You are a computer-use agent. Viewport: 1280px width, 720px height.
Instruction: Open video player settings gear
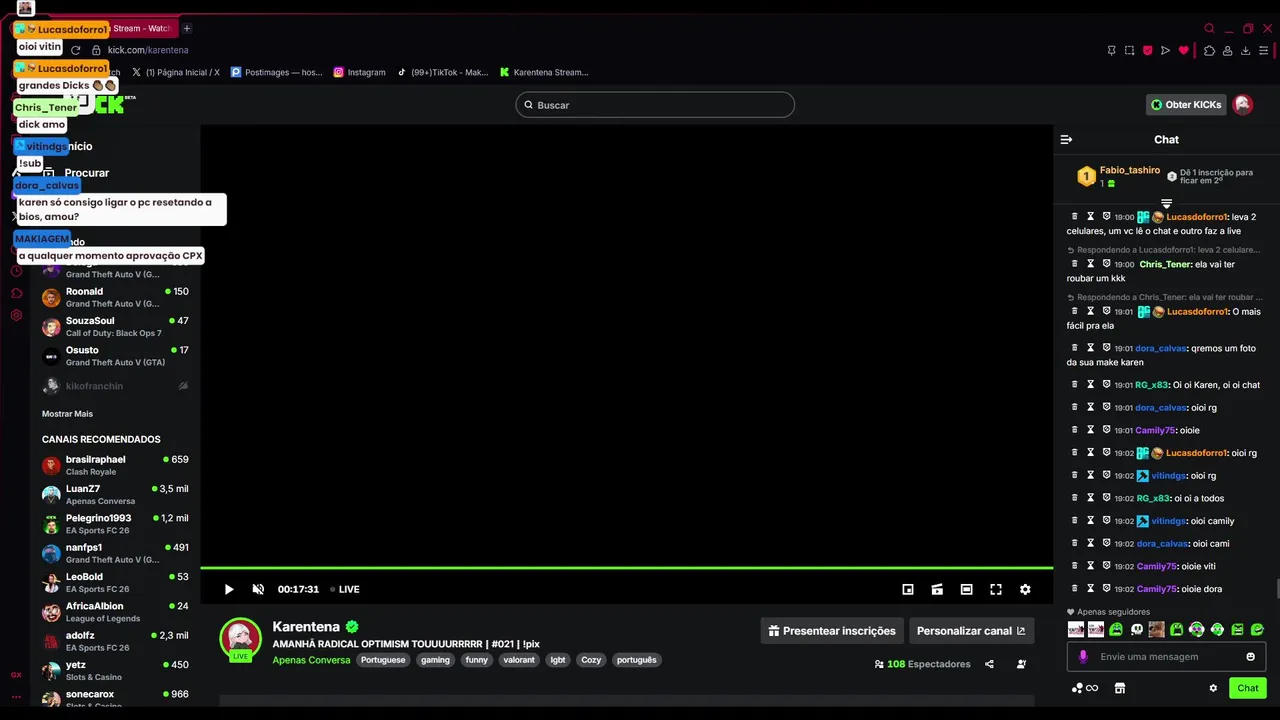[1025, 589]
